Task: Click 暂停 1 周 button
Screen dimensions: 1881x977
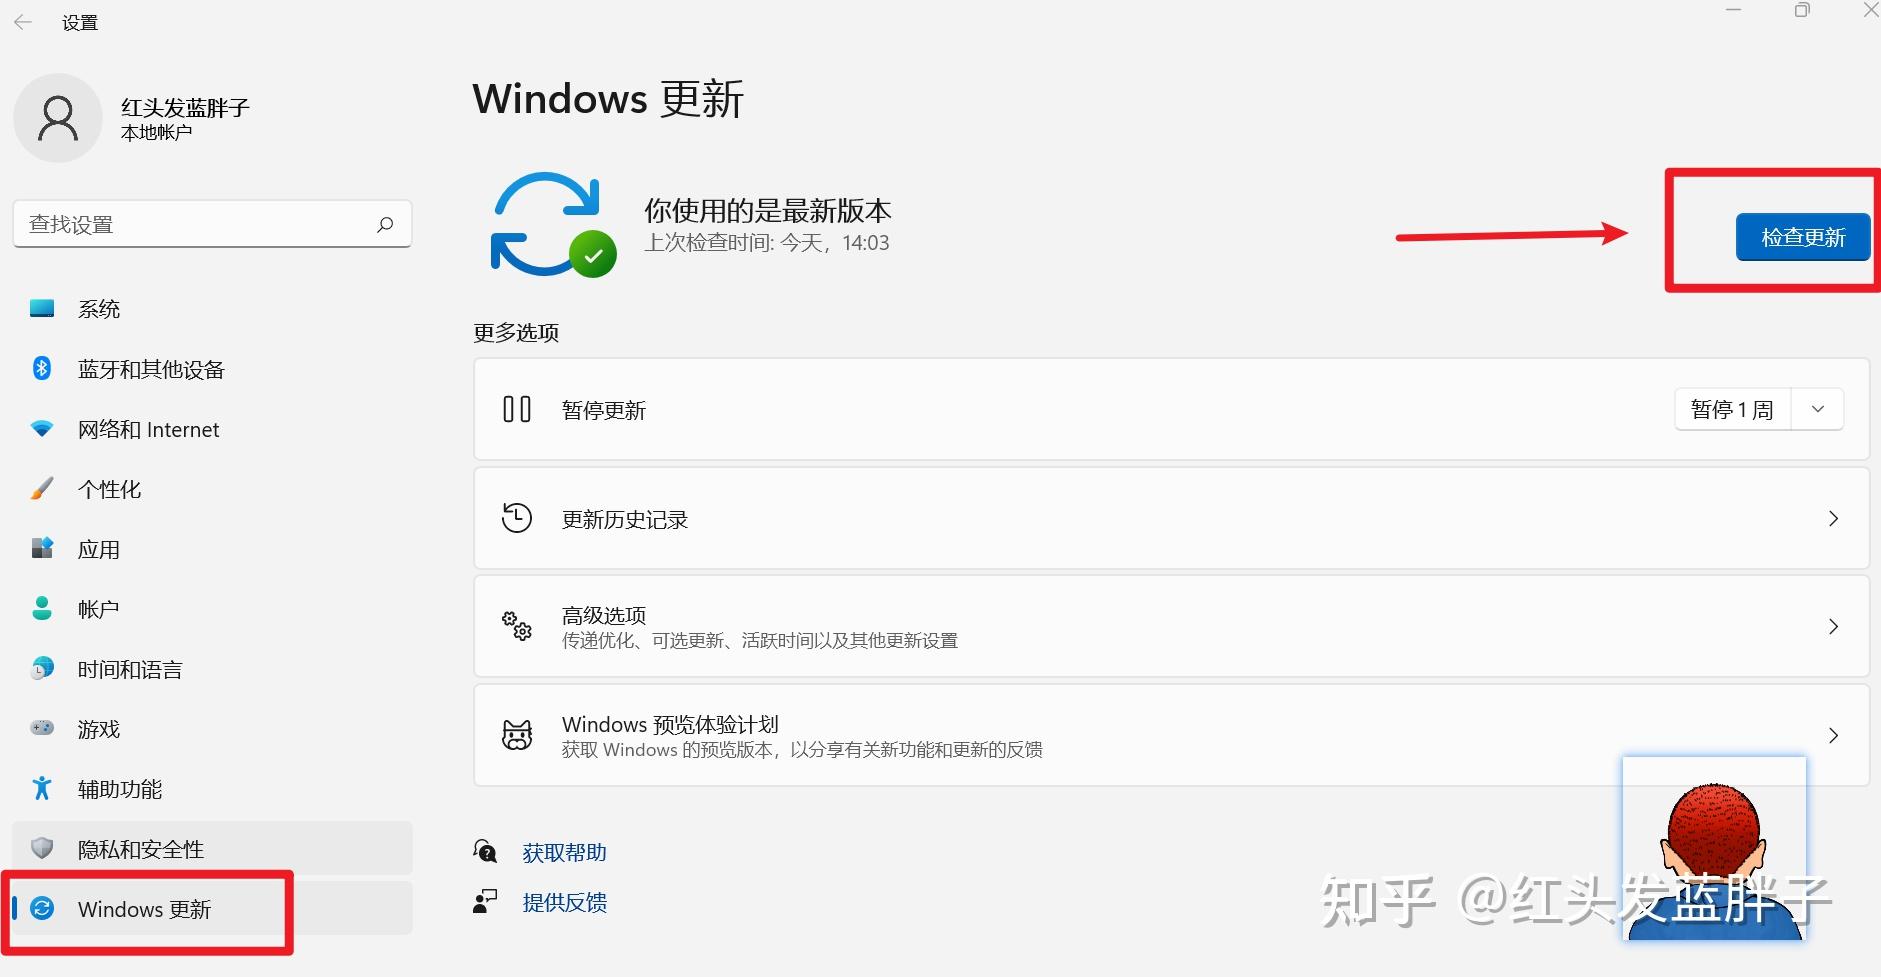Action: click(x=1732, y=409)
